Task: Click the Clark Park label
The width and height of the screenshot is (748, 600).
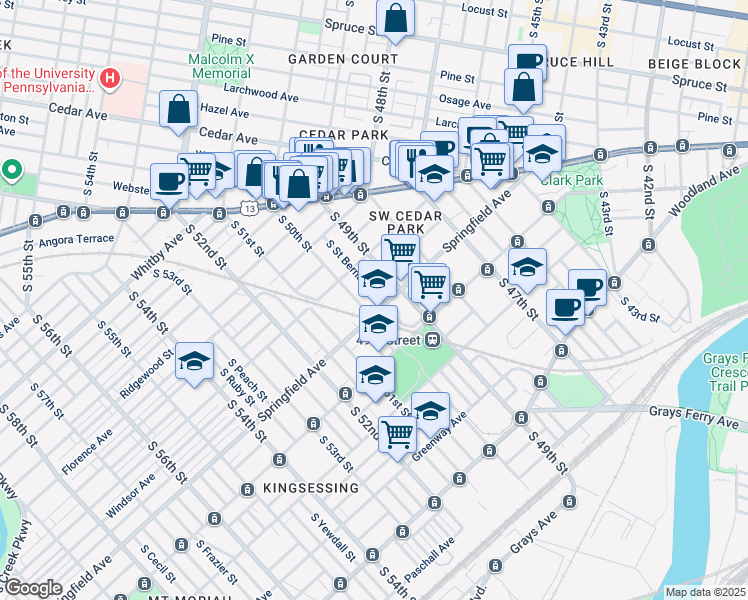Action: [x=571, y=180]
